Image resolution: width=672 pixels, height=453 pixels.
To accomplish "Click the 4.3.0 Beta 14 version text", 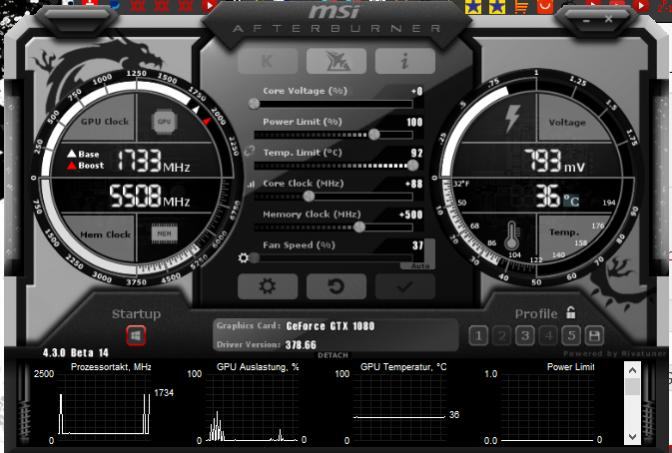I will click(x=75, y=353).
